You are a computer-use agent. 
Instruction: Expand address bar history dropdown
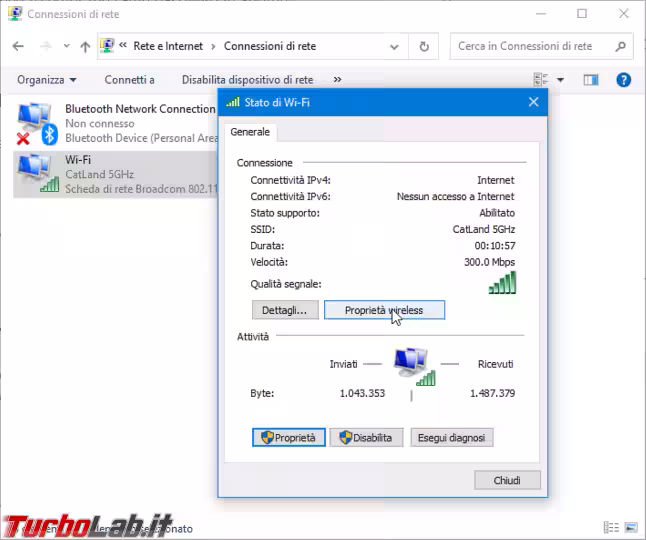[x=394, y=47]
